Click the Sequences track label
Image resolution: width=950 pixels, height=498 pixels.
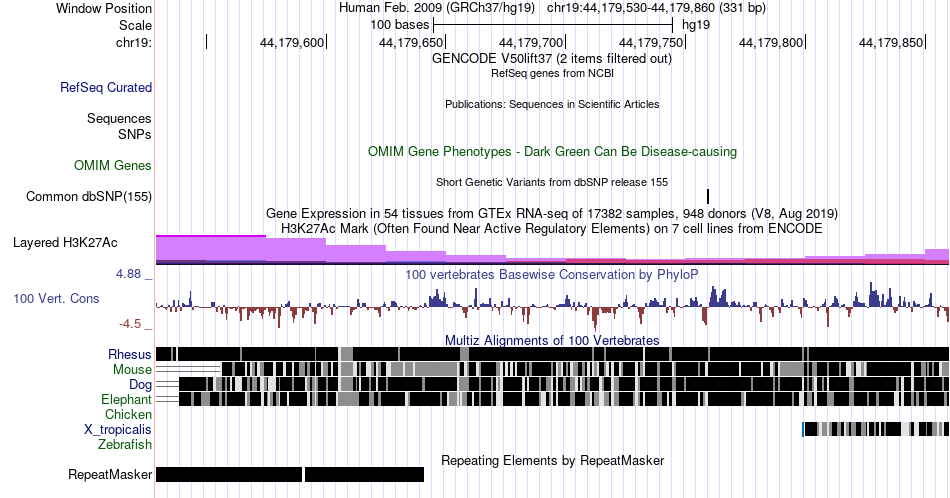click(x=119, y=118)
